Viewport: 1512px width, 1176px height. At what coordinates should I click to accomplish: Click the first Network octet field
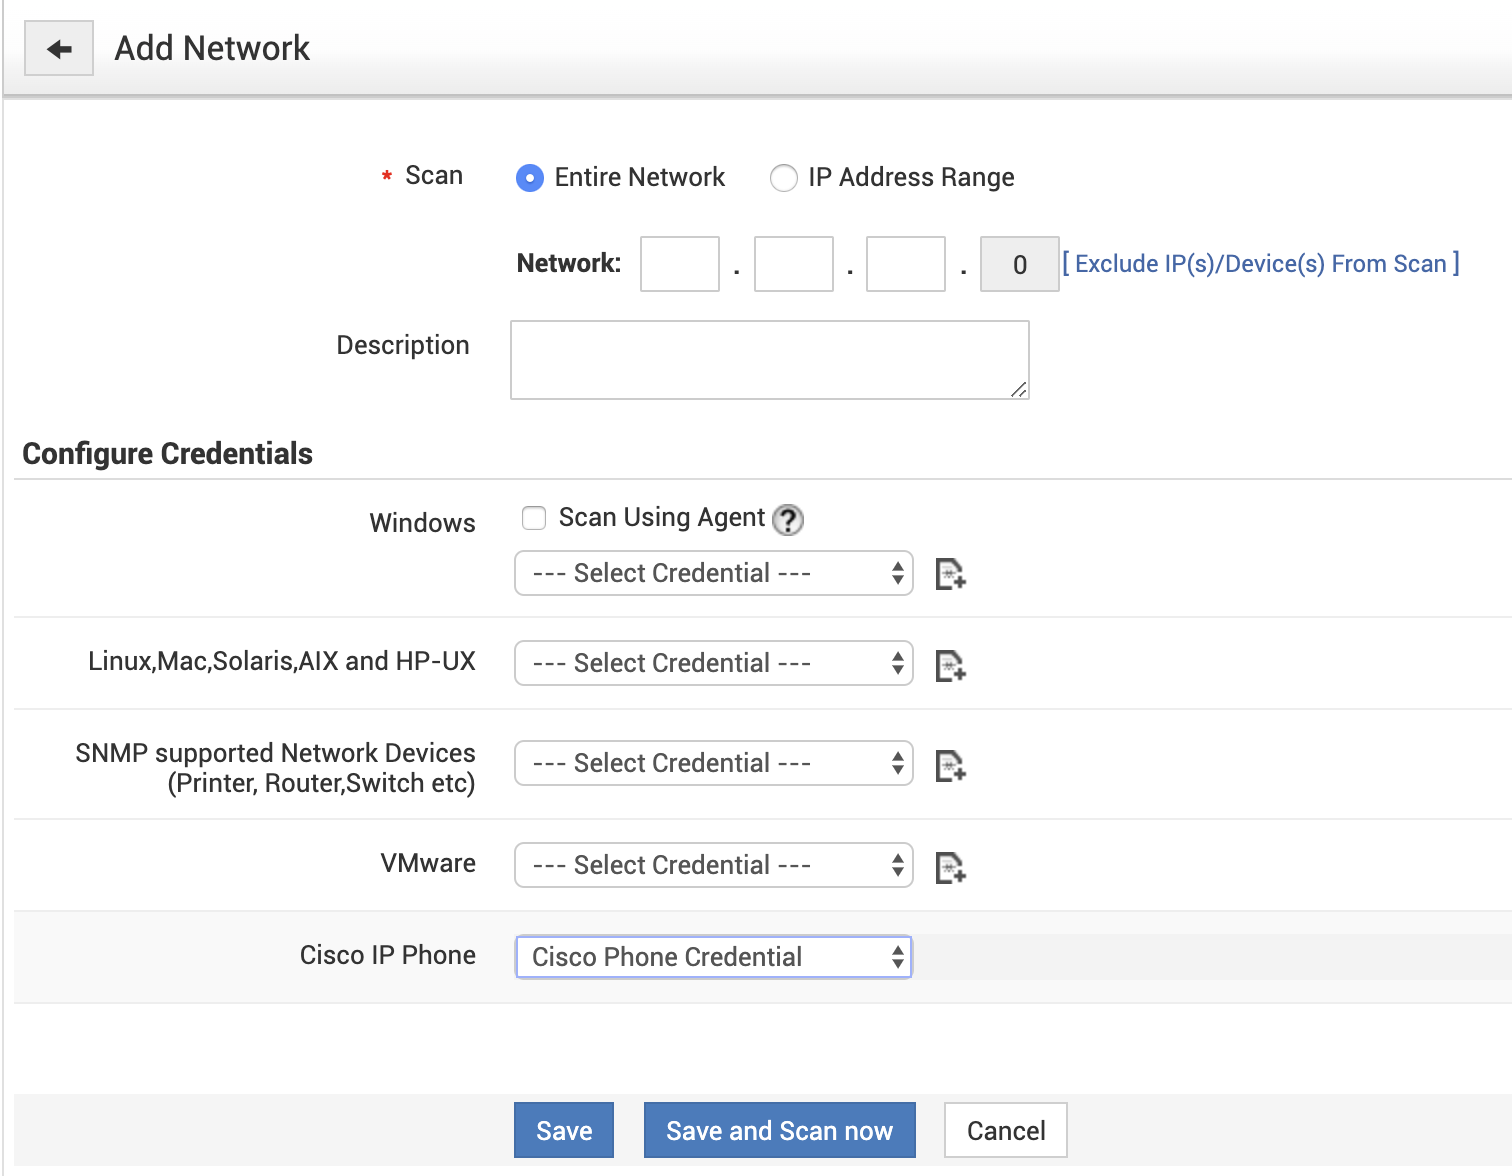(x=680, y=264)
